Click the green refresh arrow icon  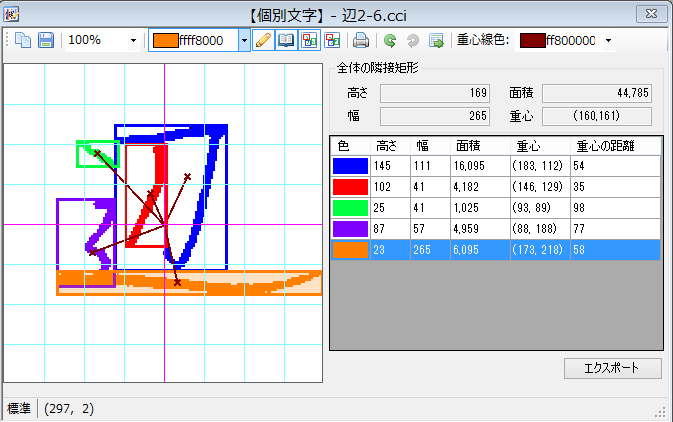pos(390,41)
